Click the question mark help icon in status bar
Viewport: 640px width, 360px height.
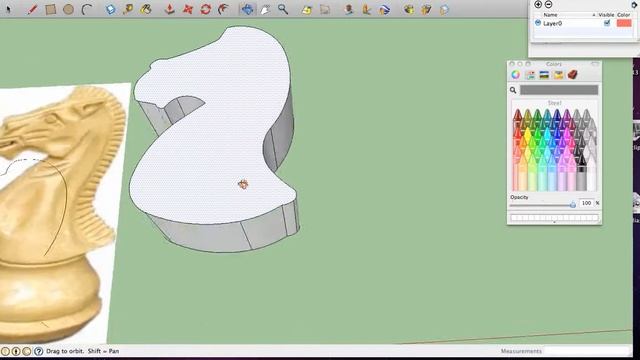[38, 351]
